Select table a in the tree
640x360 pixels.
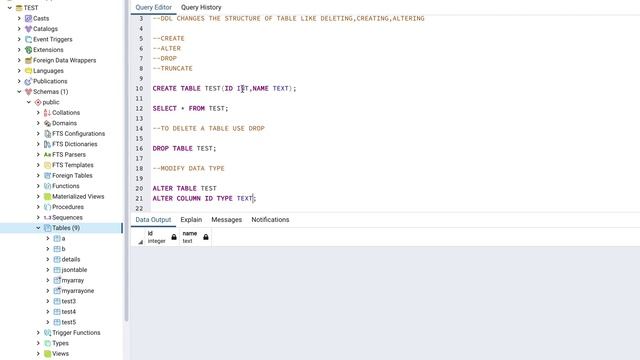coord(63,238)
